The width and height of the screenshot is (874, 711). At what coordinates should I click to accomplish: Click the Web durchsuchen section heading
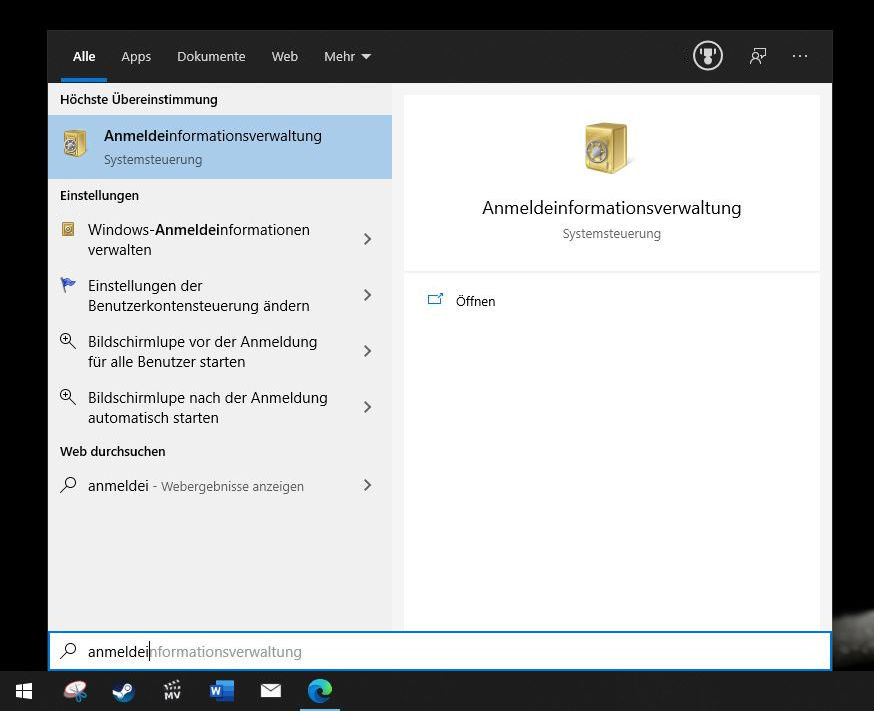coord(113,451)
